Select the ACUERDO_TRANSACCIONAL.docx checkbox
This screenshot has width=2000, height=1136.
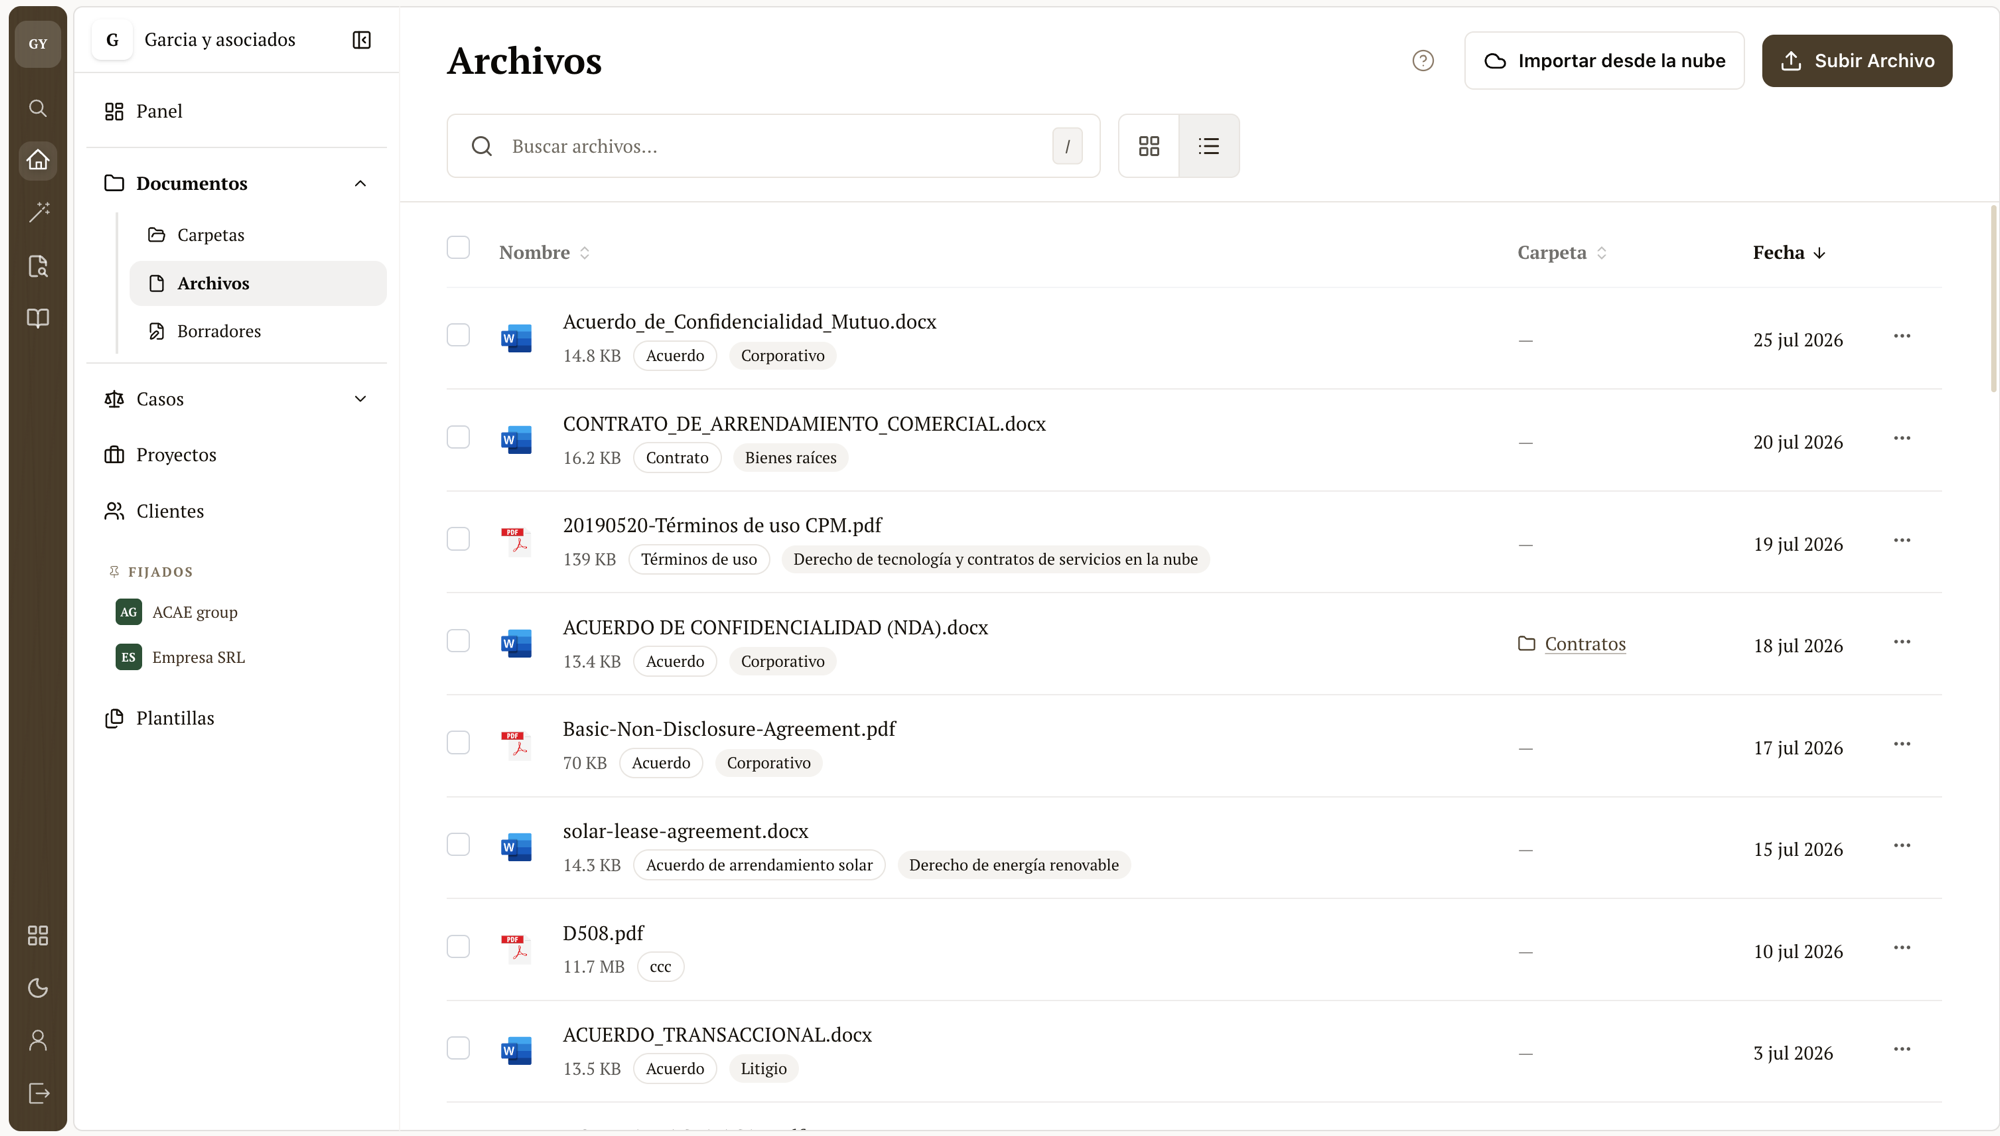pos(458,1048)
